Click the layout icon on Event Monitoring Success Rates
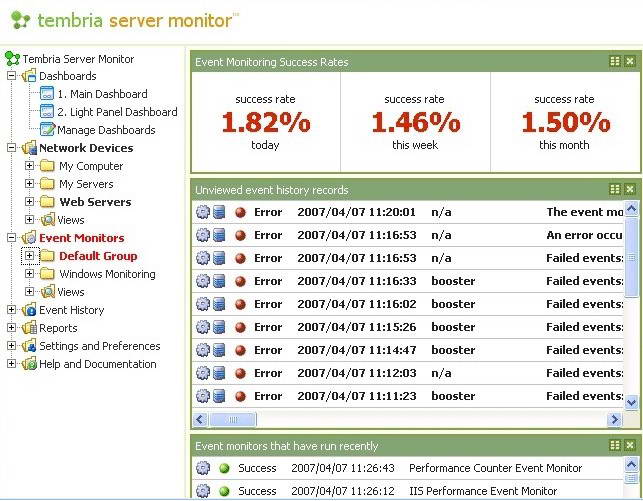Image resolution: width=643 pixels, height=501 pixels. point(615,61)
